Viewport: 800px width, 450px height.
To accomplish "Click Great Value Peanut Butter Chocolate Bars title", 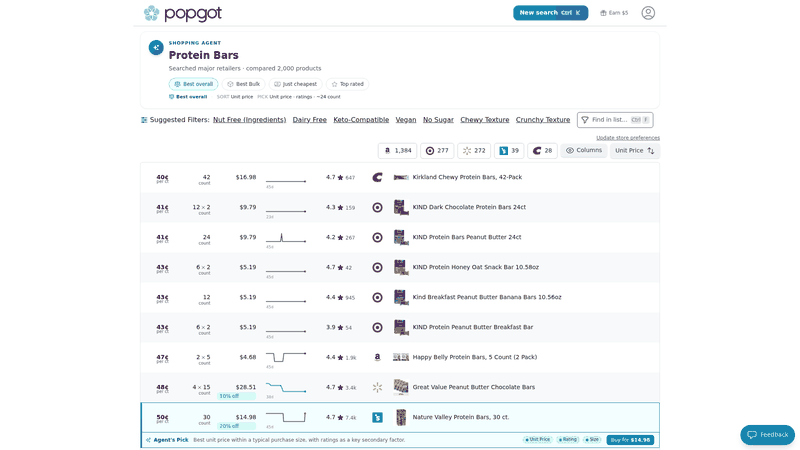I will (x=473, y=387).
